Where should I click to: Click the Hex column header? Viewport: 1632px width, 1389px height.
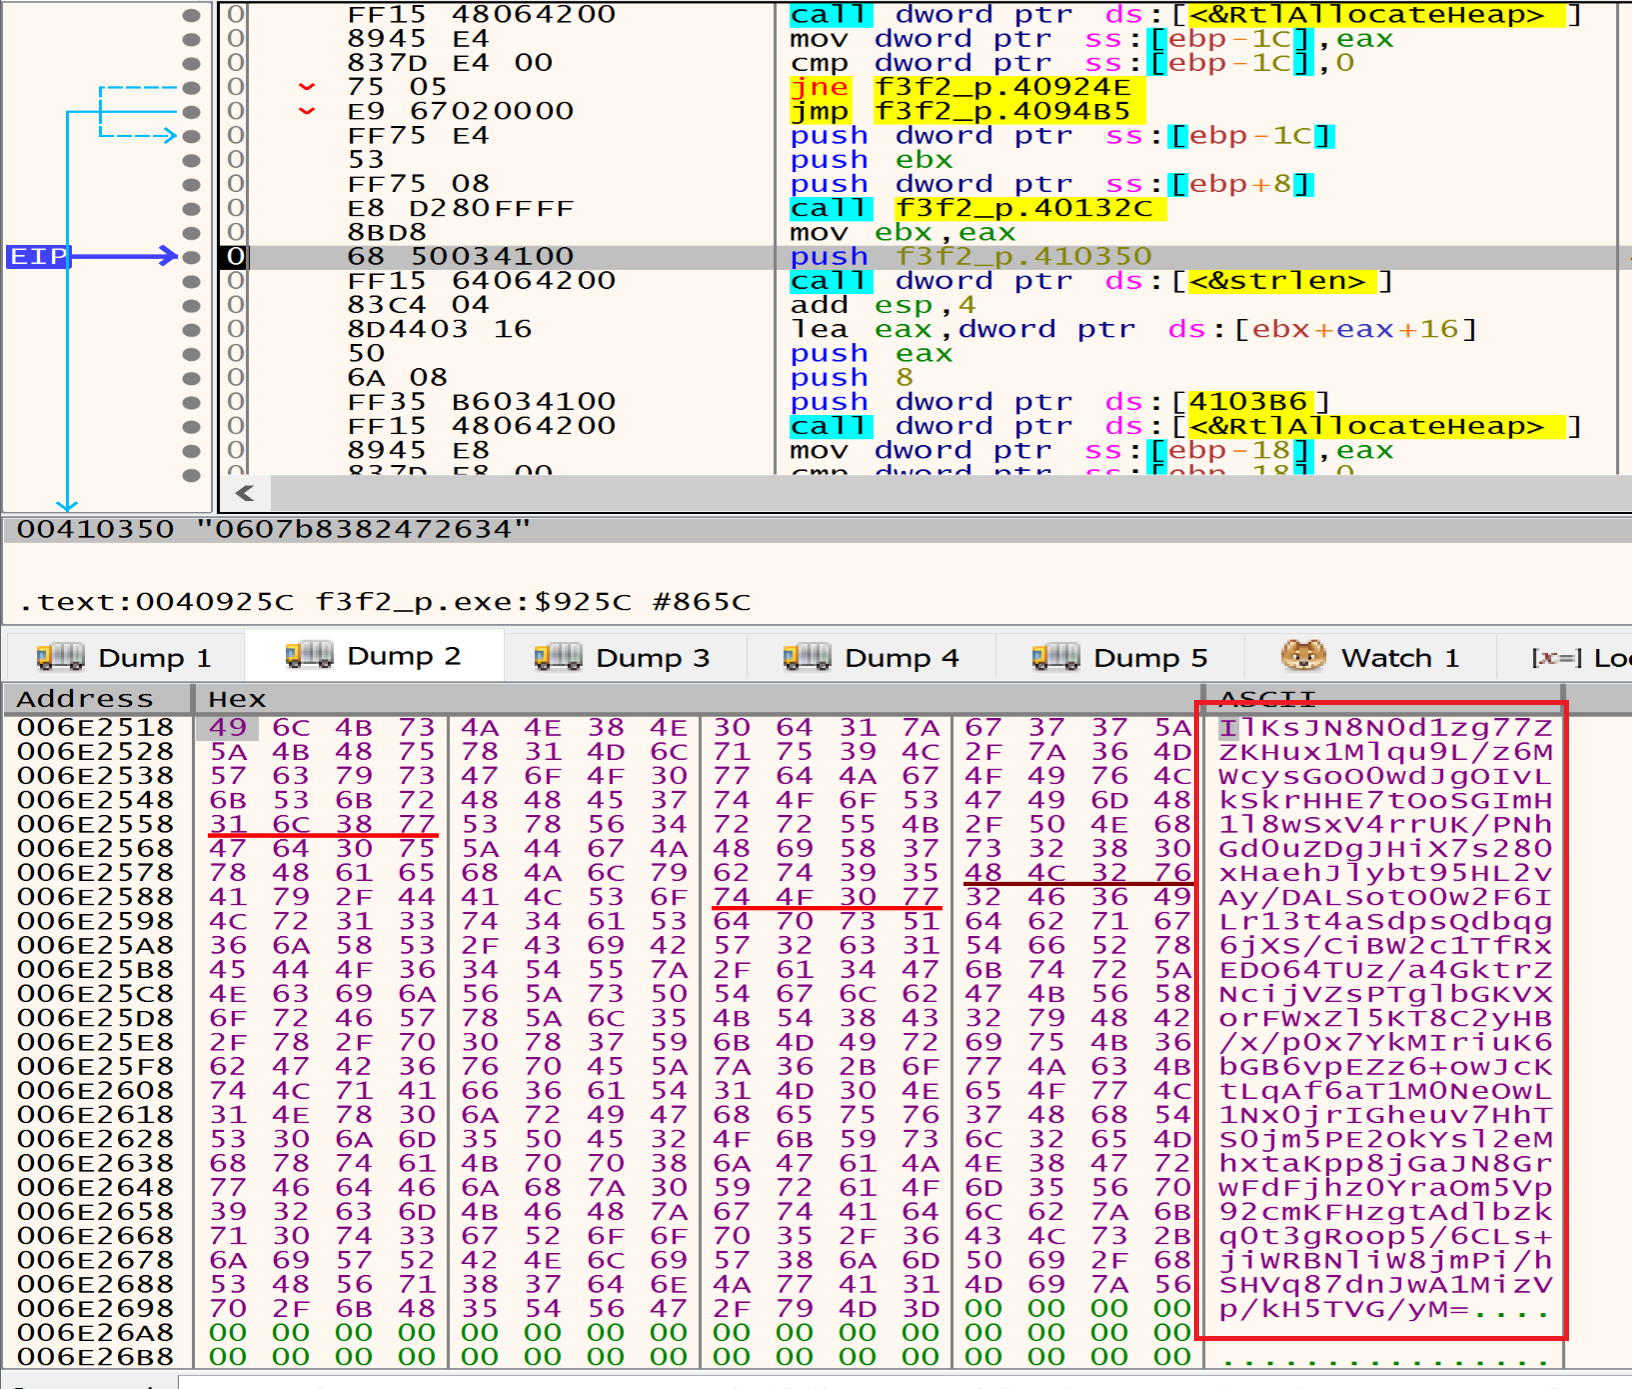(237, 698)
